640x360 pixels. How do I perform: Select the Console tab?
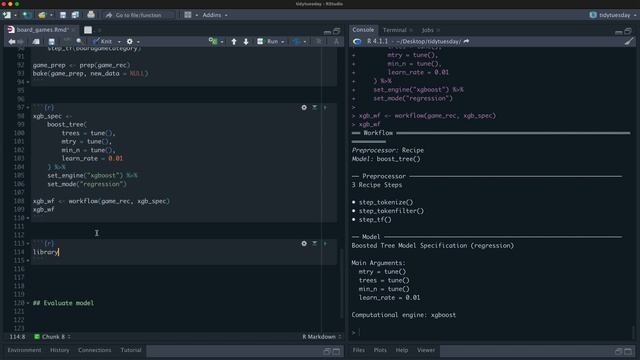pyautogui.click(x=363, y=30)
